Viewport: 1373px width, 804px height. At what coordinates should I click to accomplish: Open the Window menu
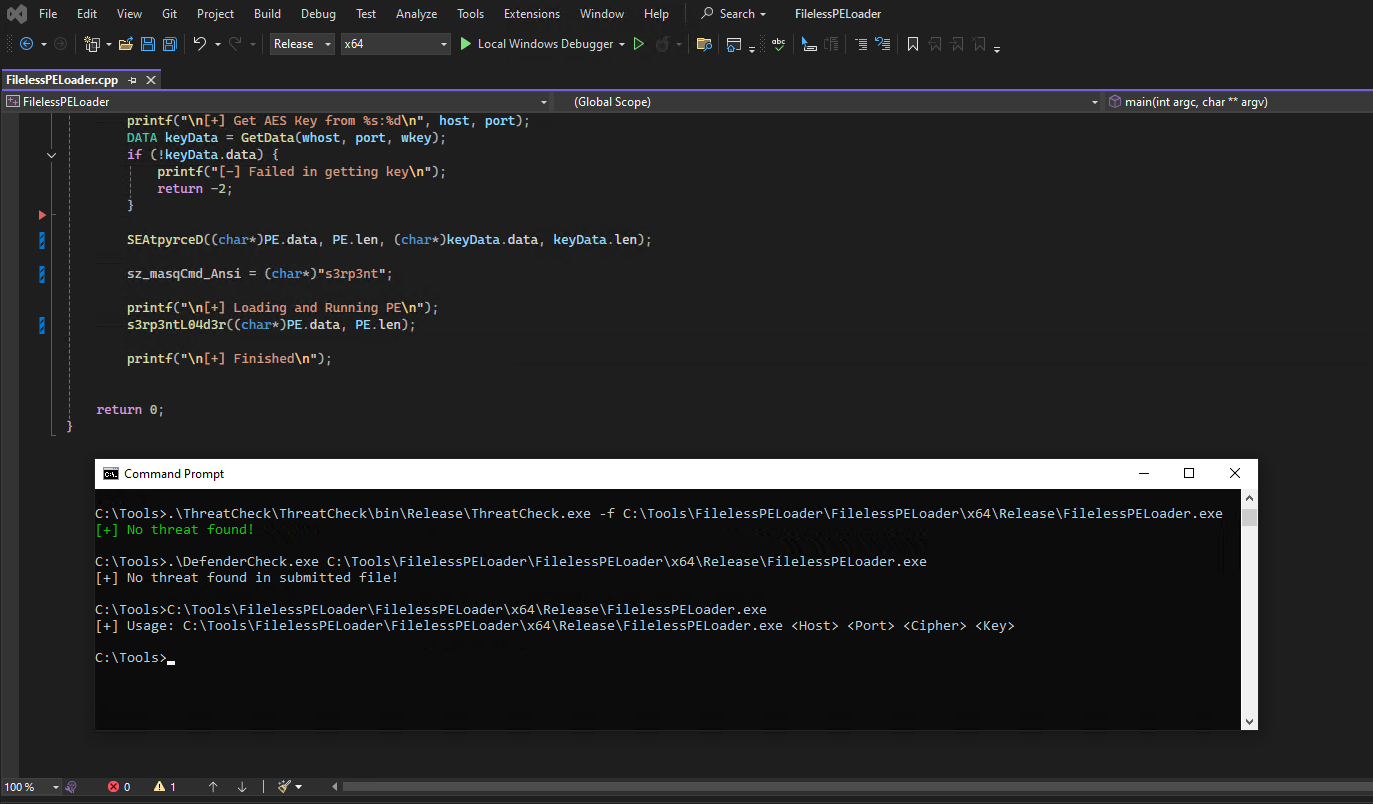pos(602,14)
